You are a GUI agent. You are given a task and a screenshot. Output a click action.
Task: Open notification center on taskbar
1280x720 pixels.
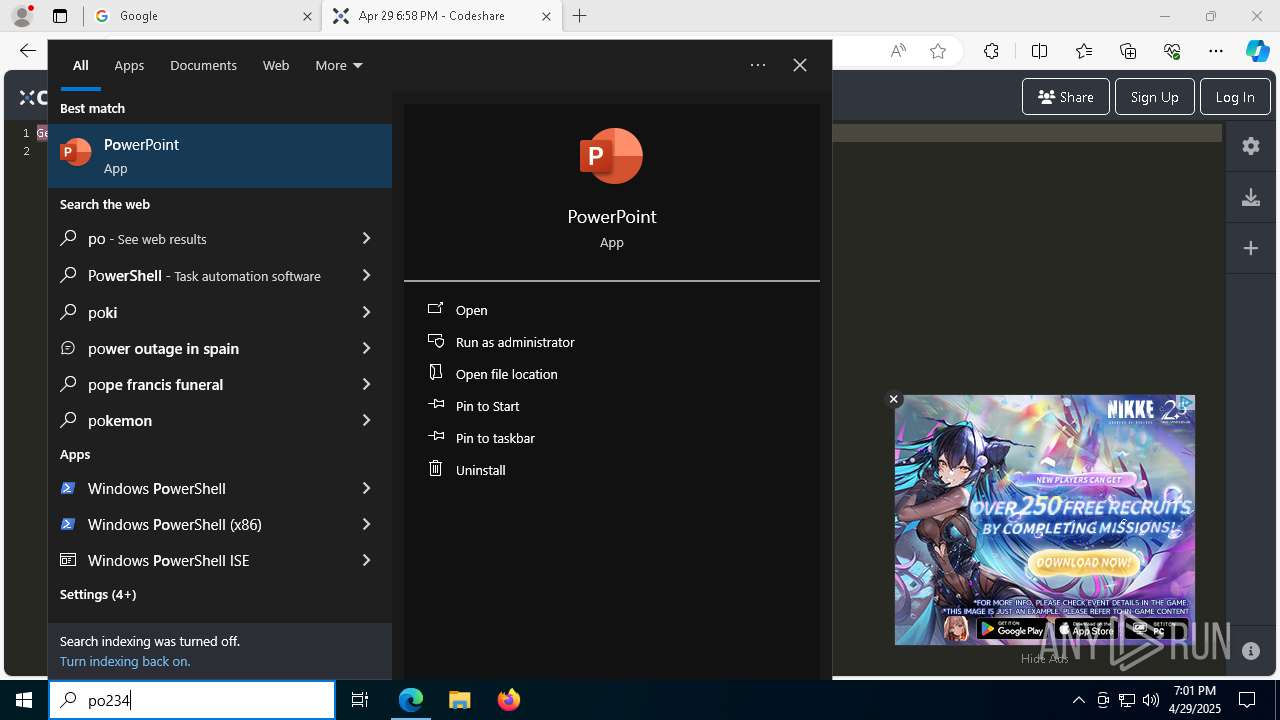click(1247, 700)
